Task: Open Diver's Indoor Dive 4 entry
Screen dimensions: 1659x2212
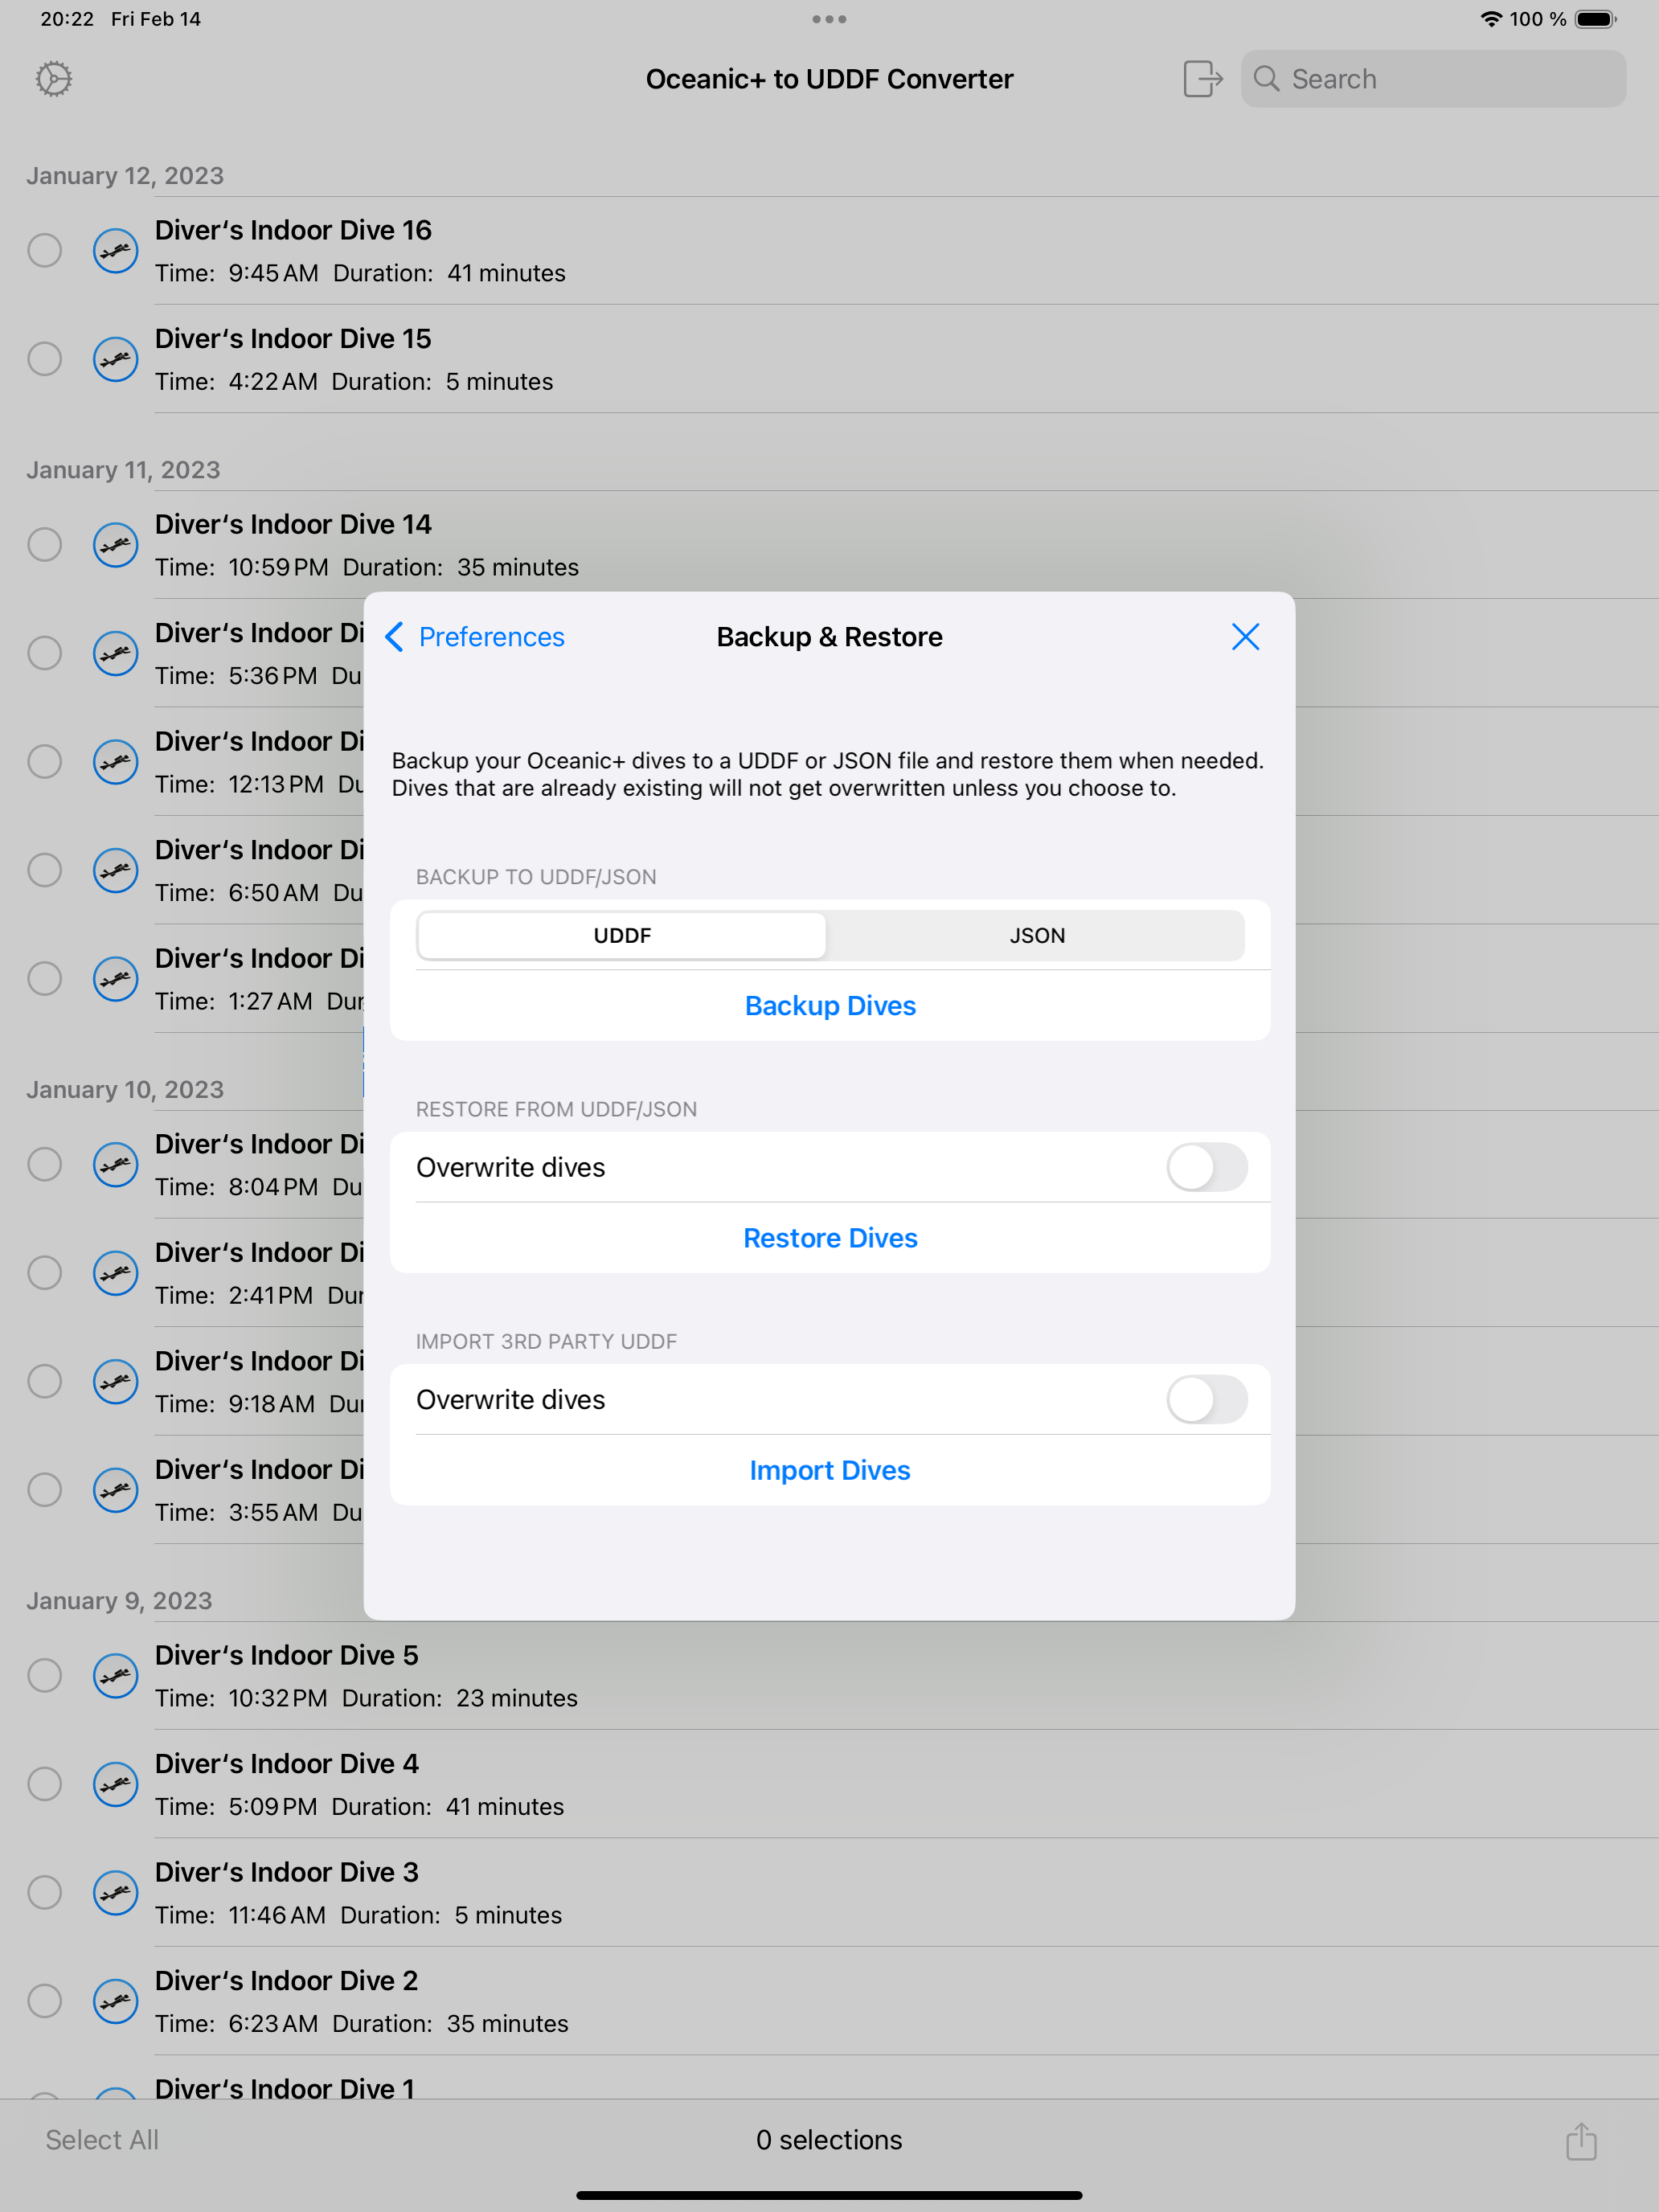Action: point(829,1784)
